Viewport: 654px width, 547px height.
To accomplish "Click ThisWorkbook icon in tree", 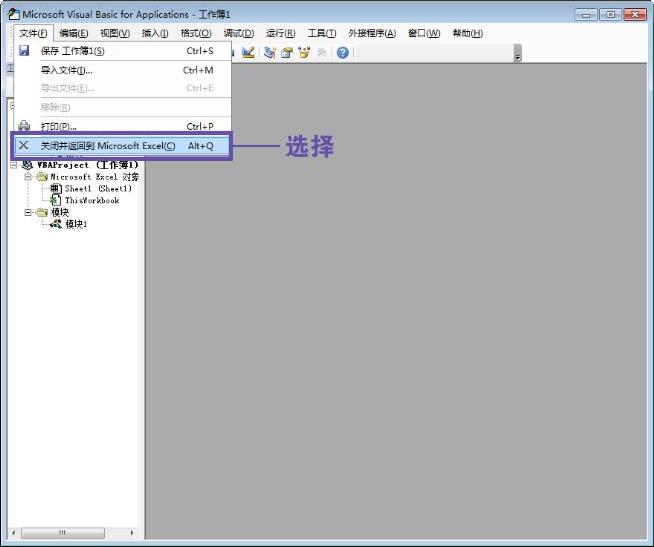I will pos(56,200).
